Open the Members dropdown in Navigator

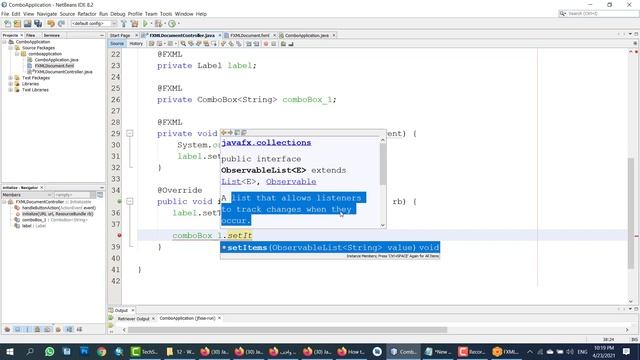coord(27,195)
